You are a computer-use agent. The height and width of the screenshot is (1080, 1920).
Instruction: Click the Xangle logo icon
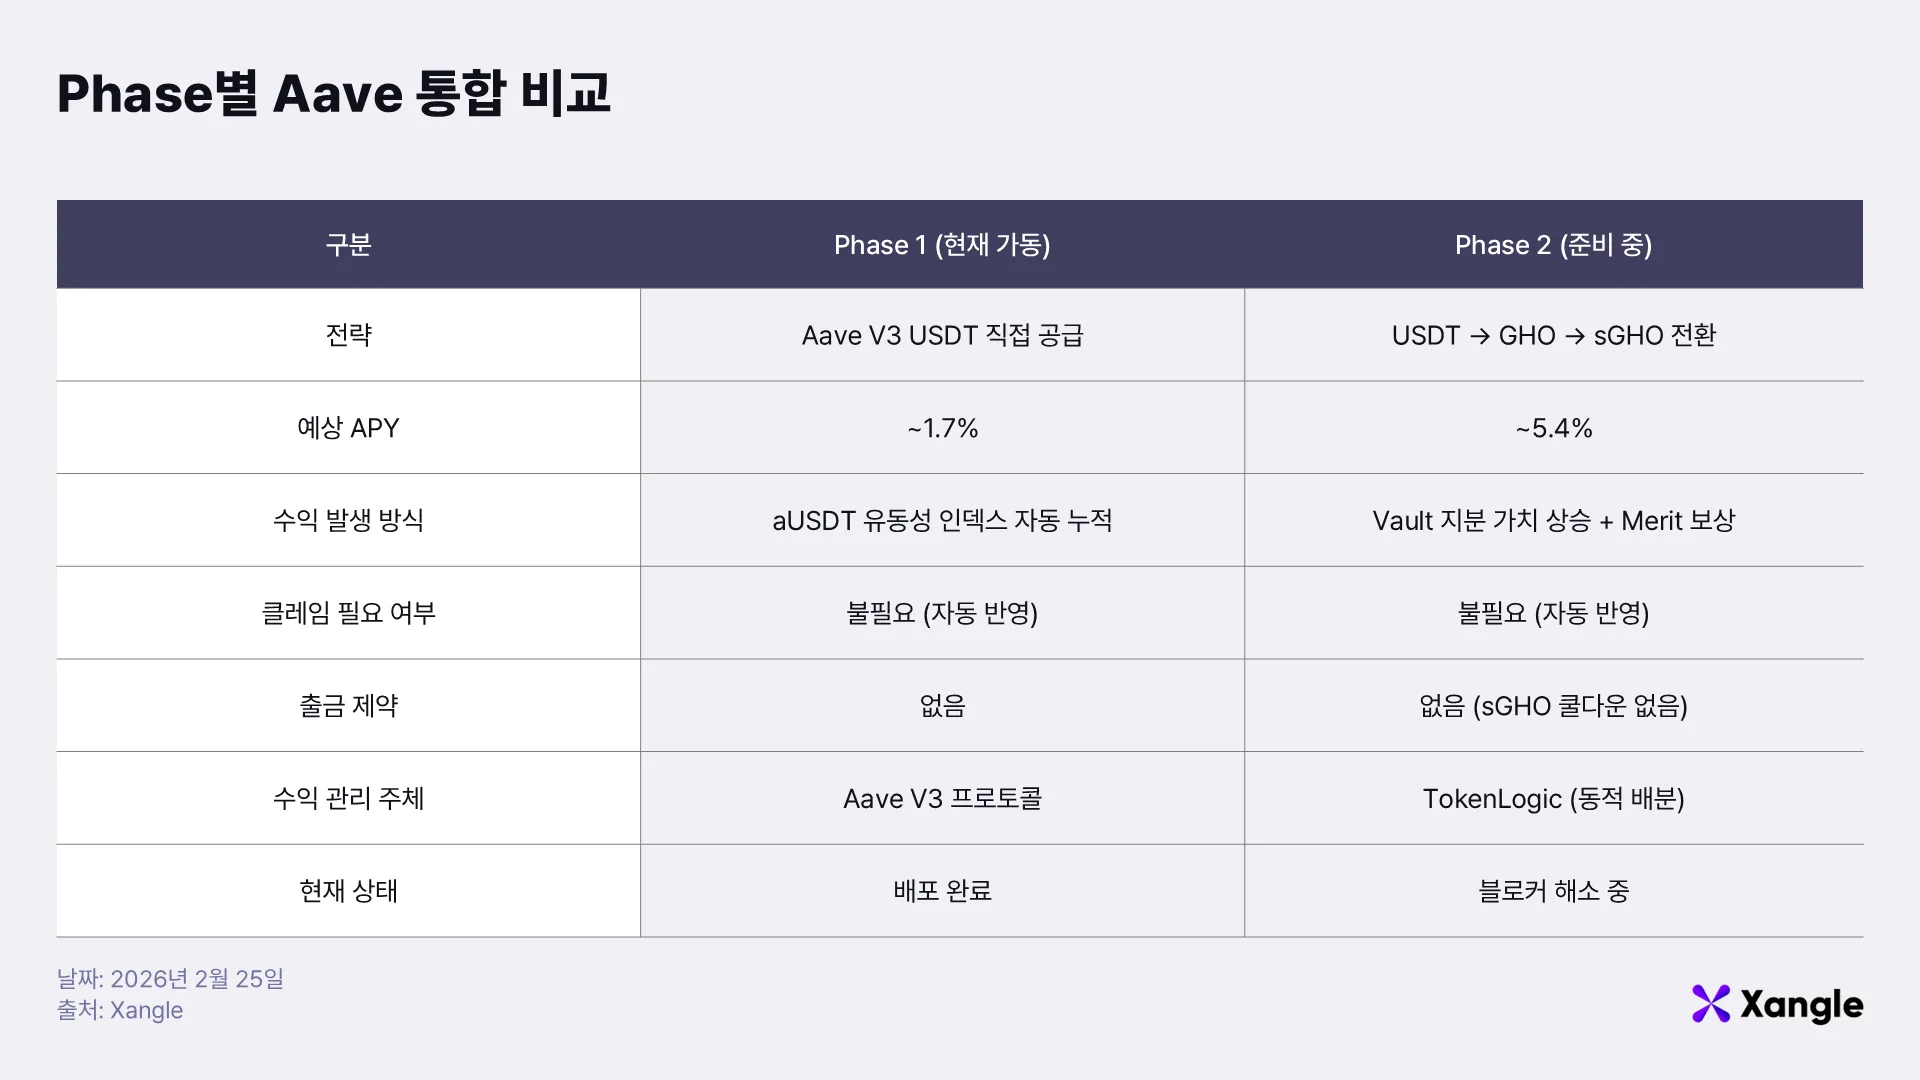coord(1711,1004)
